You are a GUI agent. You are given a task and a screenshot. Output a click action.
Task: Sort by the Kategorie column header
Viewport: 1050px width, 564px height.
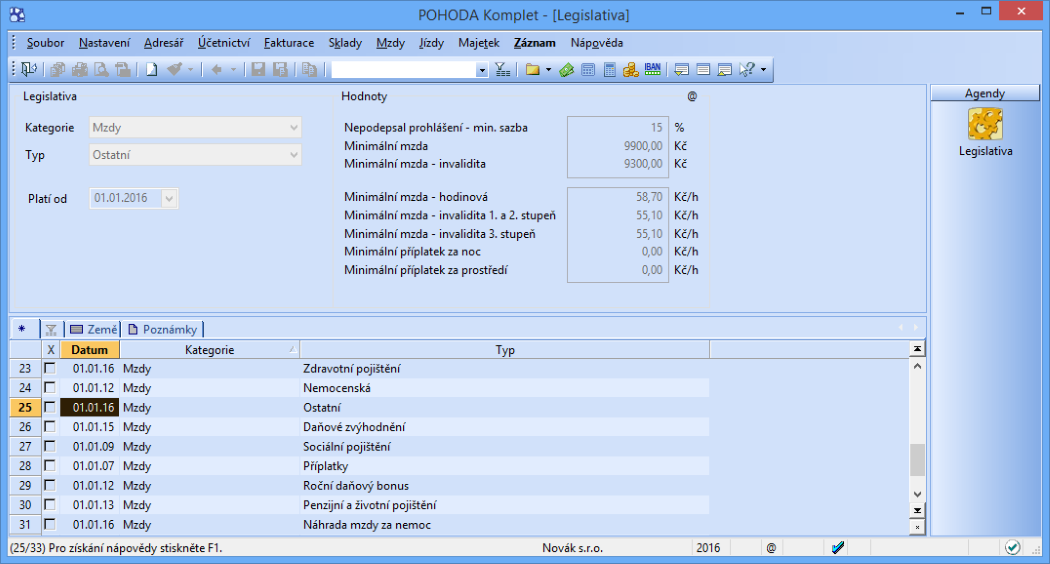coord(210,350)
